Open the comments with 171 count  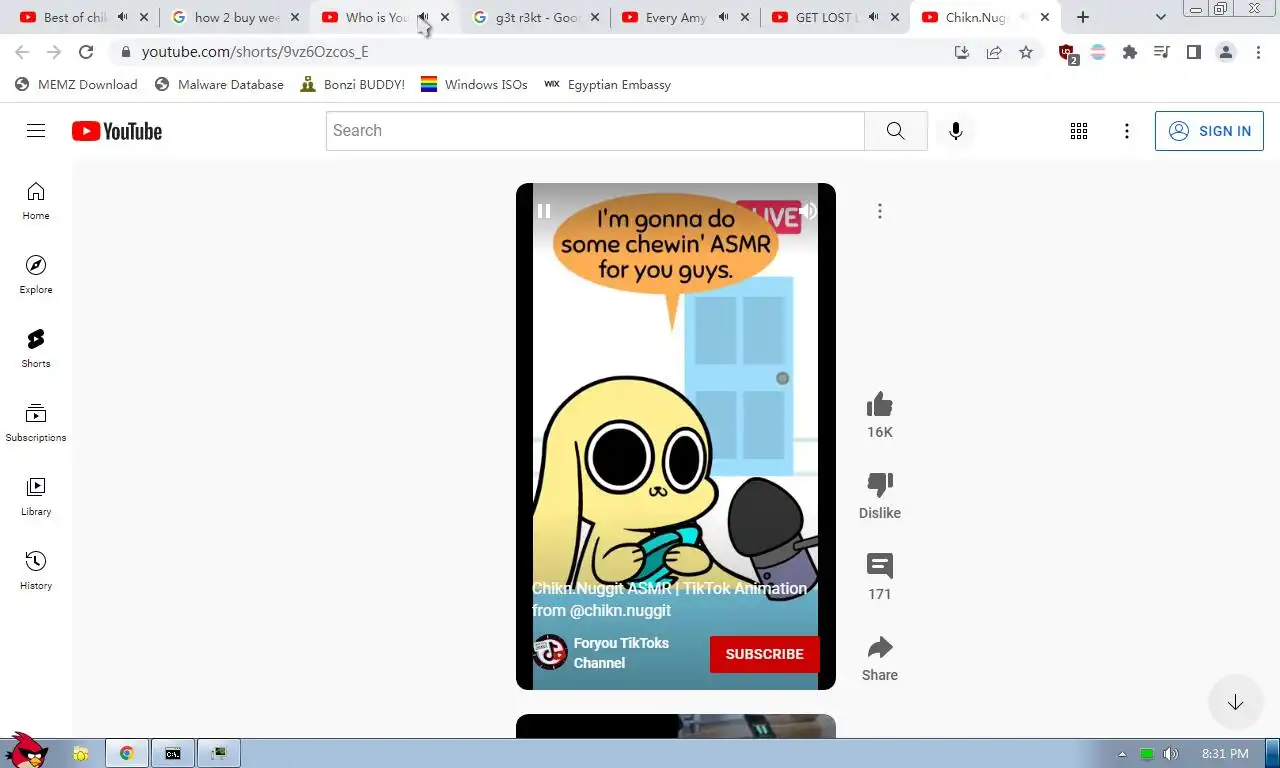(x=880, y=566)
